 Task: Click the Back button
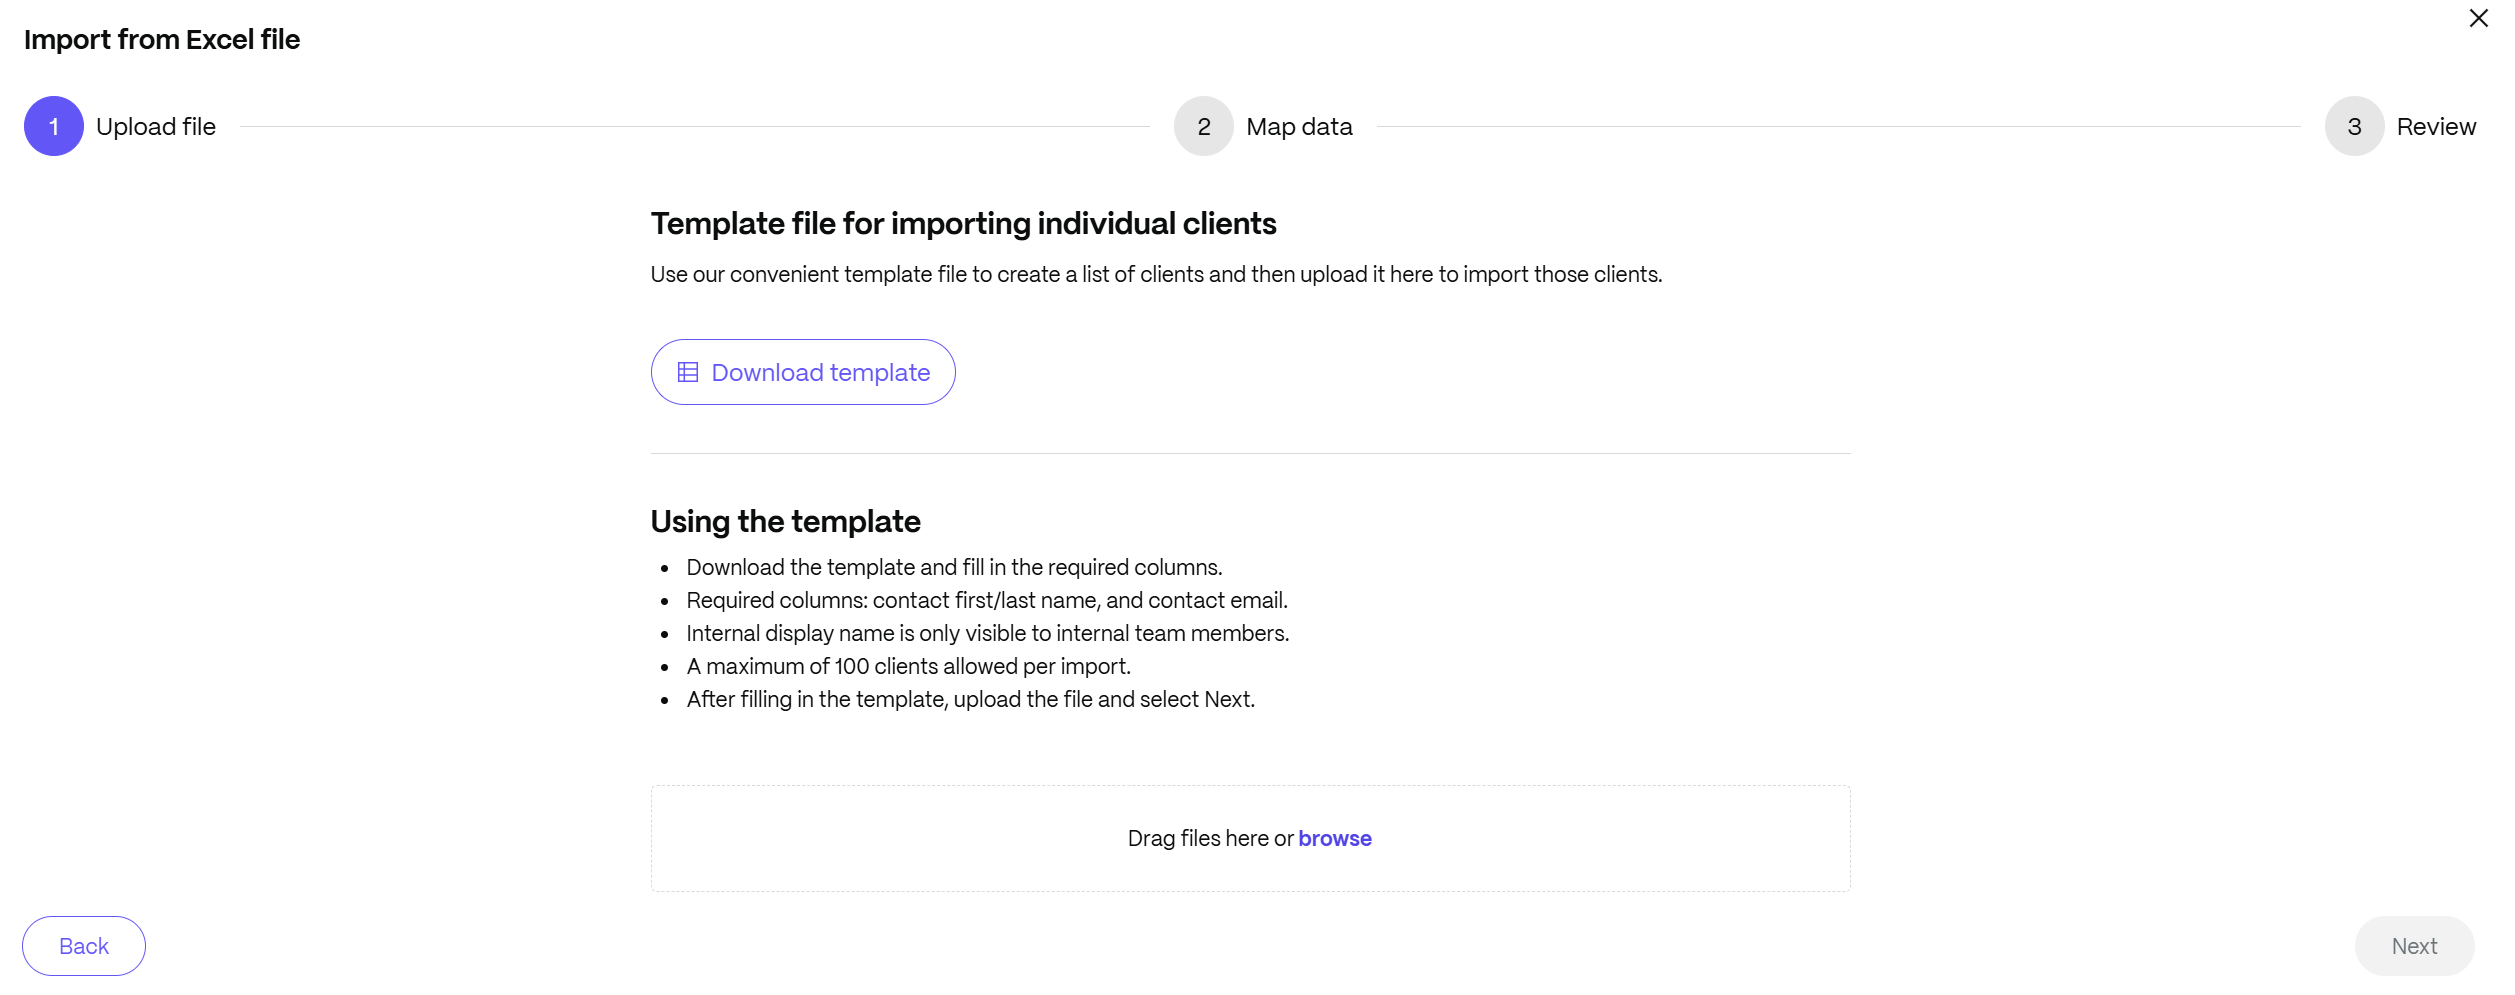click(84, 945)
